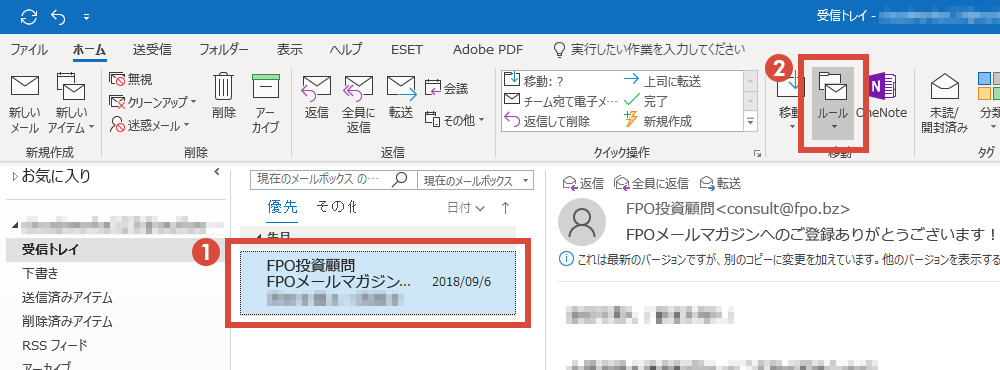Click 全員に返信 in the reading pane
This screenshot has height=370, width=1000.
pyautogui.click(x=651, y=184)
